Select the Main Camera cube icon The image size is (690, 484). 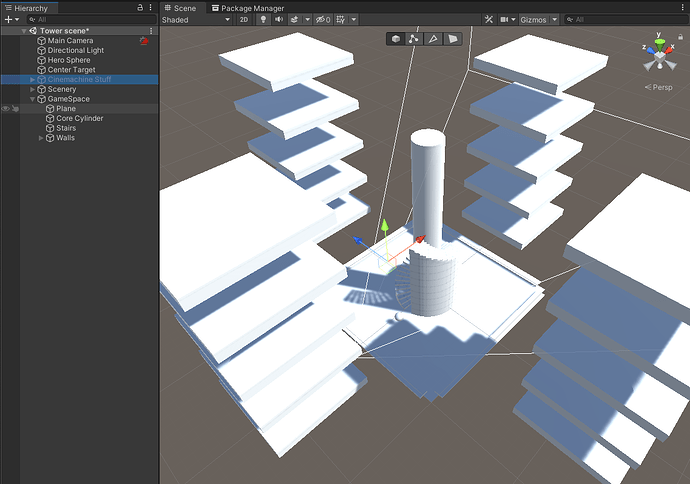[41, 40]
